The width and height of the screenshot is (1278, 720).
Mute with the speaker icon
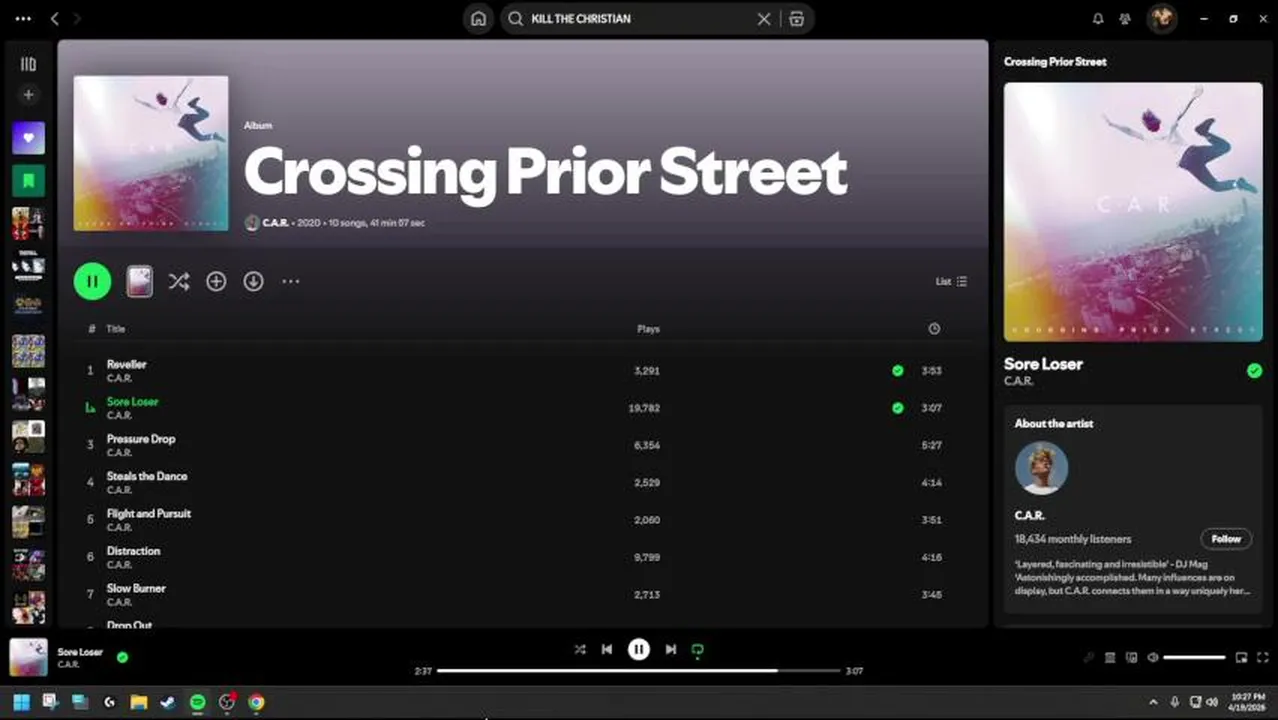[x=1152, y=657]
